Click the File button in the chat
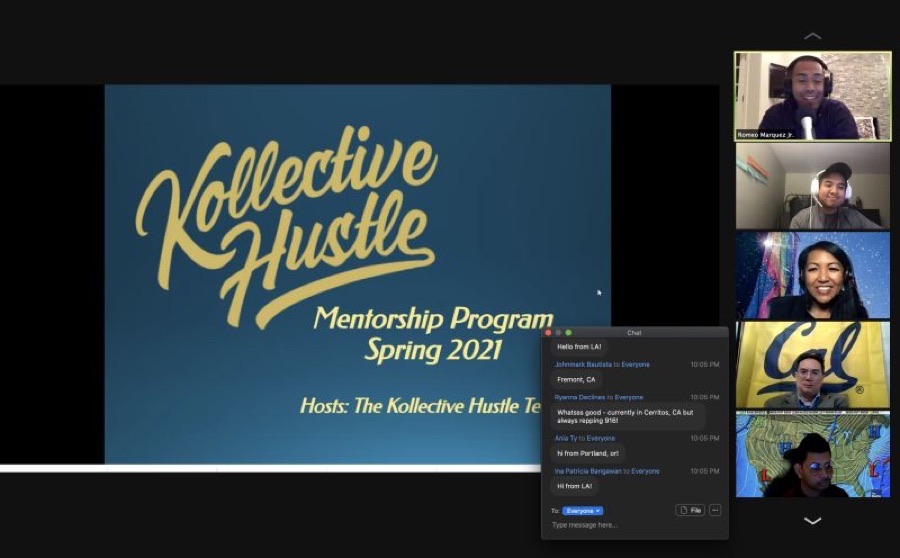 pos(690,510)
